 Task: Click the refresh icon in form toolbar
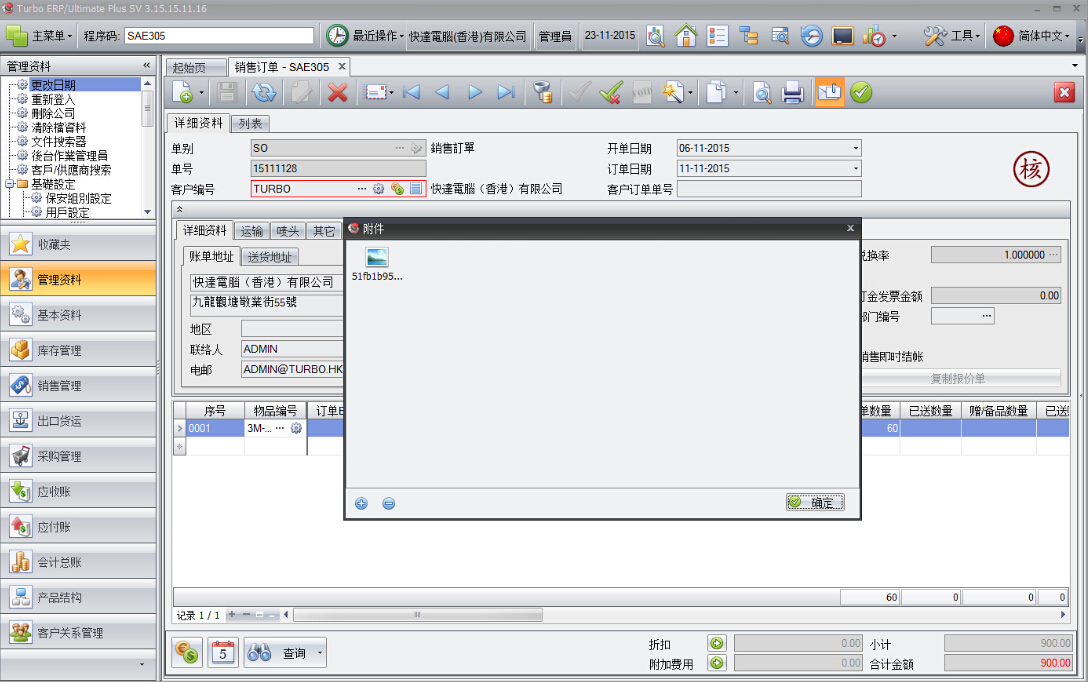coord(264,92)
